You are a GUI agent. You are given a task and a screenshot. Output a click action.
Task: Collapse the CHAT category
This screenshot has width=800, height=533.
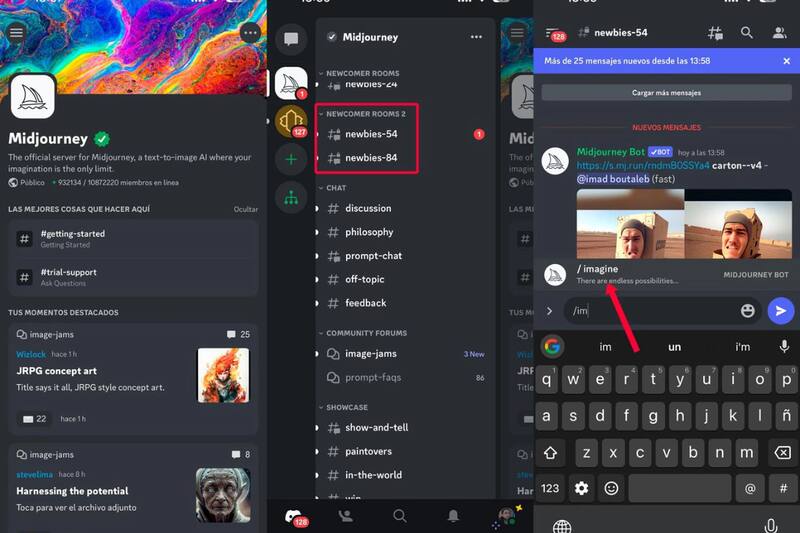(x=333, y=188)
